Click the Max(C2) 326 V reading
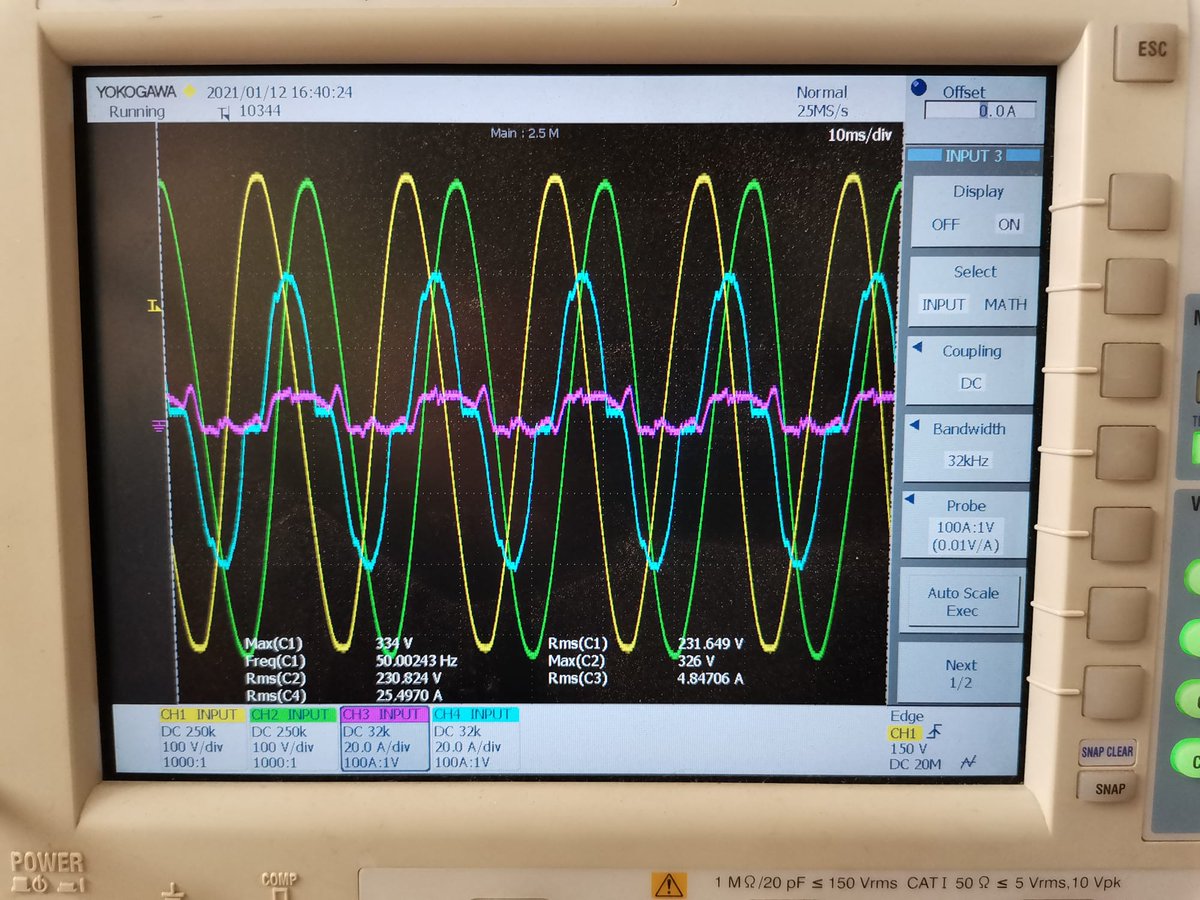The width and height of the screenshot is (1200, 900). click(631, 661)
